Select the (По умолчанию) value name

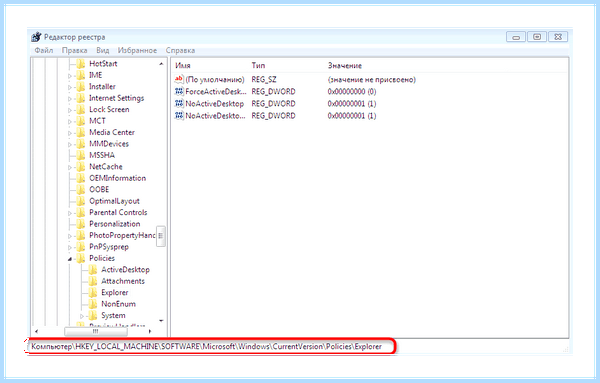coord(215,80)
